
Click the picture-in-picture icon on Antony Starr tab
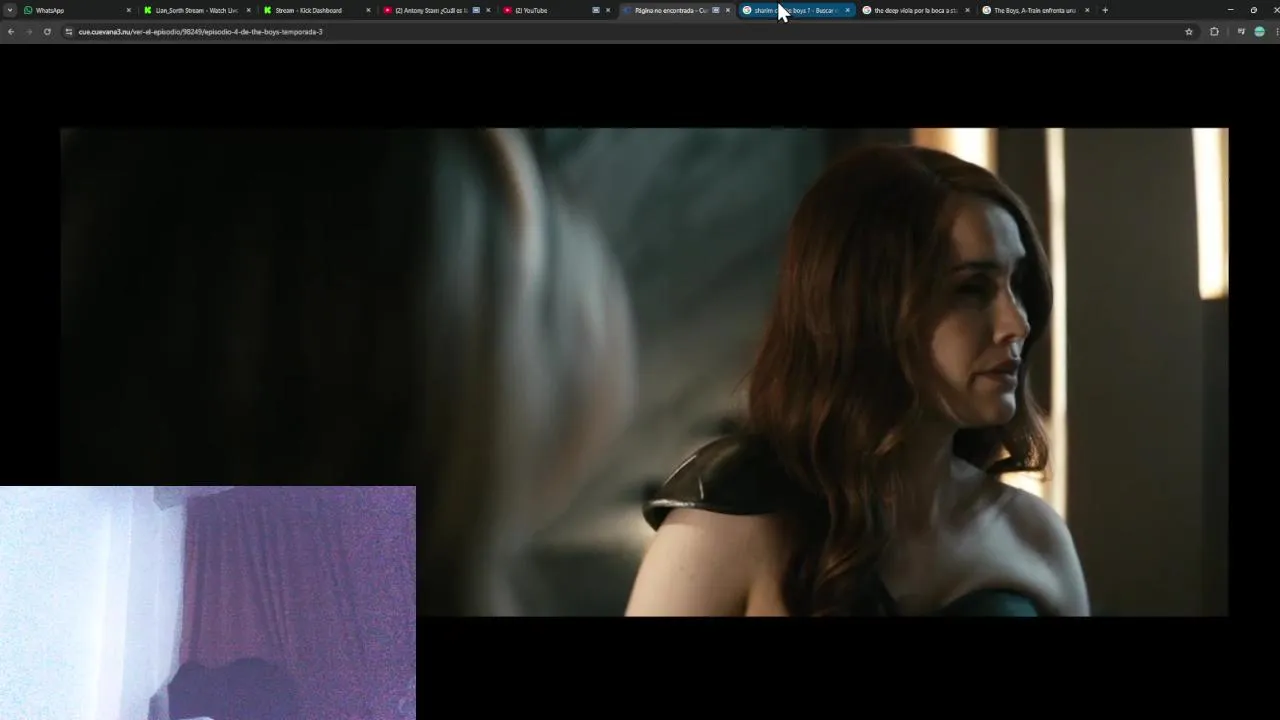476,10
